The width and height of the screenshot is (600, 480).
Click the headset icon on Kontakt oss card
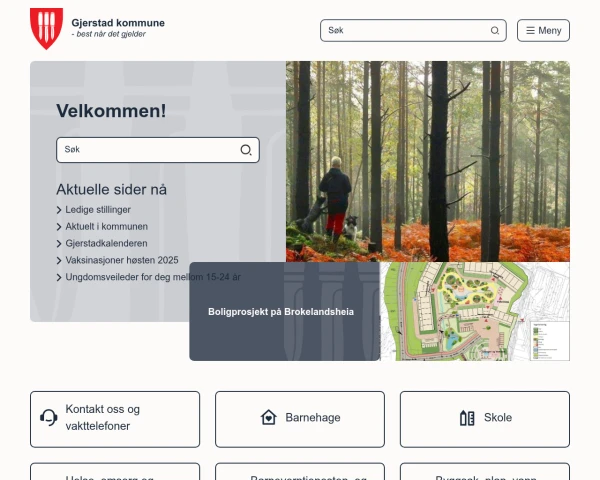coord(48,418)
